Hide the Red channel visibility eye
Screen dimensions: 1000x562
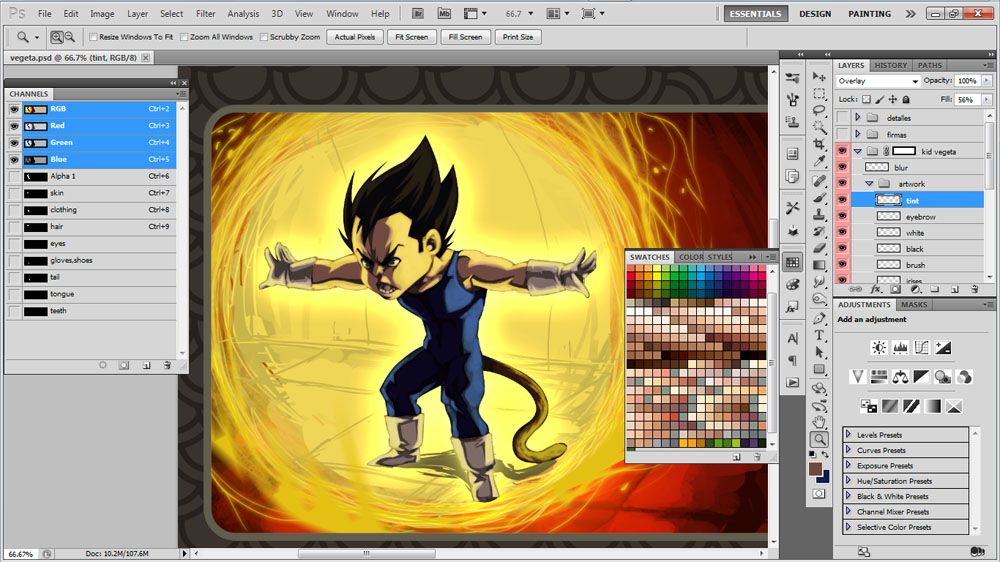click(x=14, y=126)
